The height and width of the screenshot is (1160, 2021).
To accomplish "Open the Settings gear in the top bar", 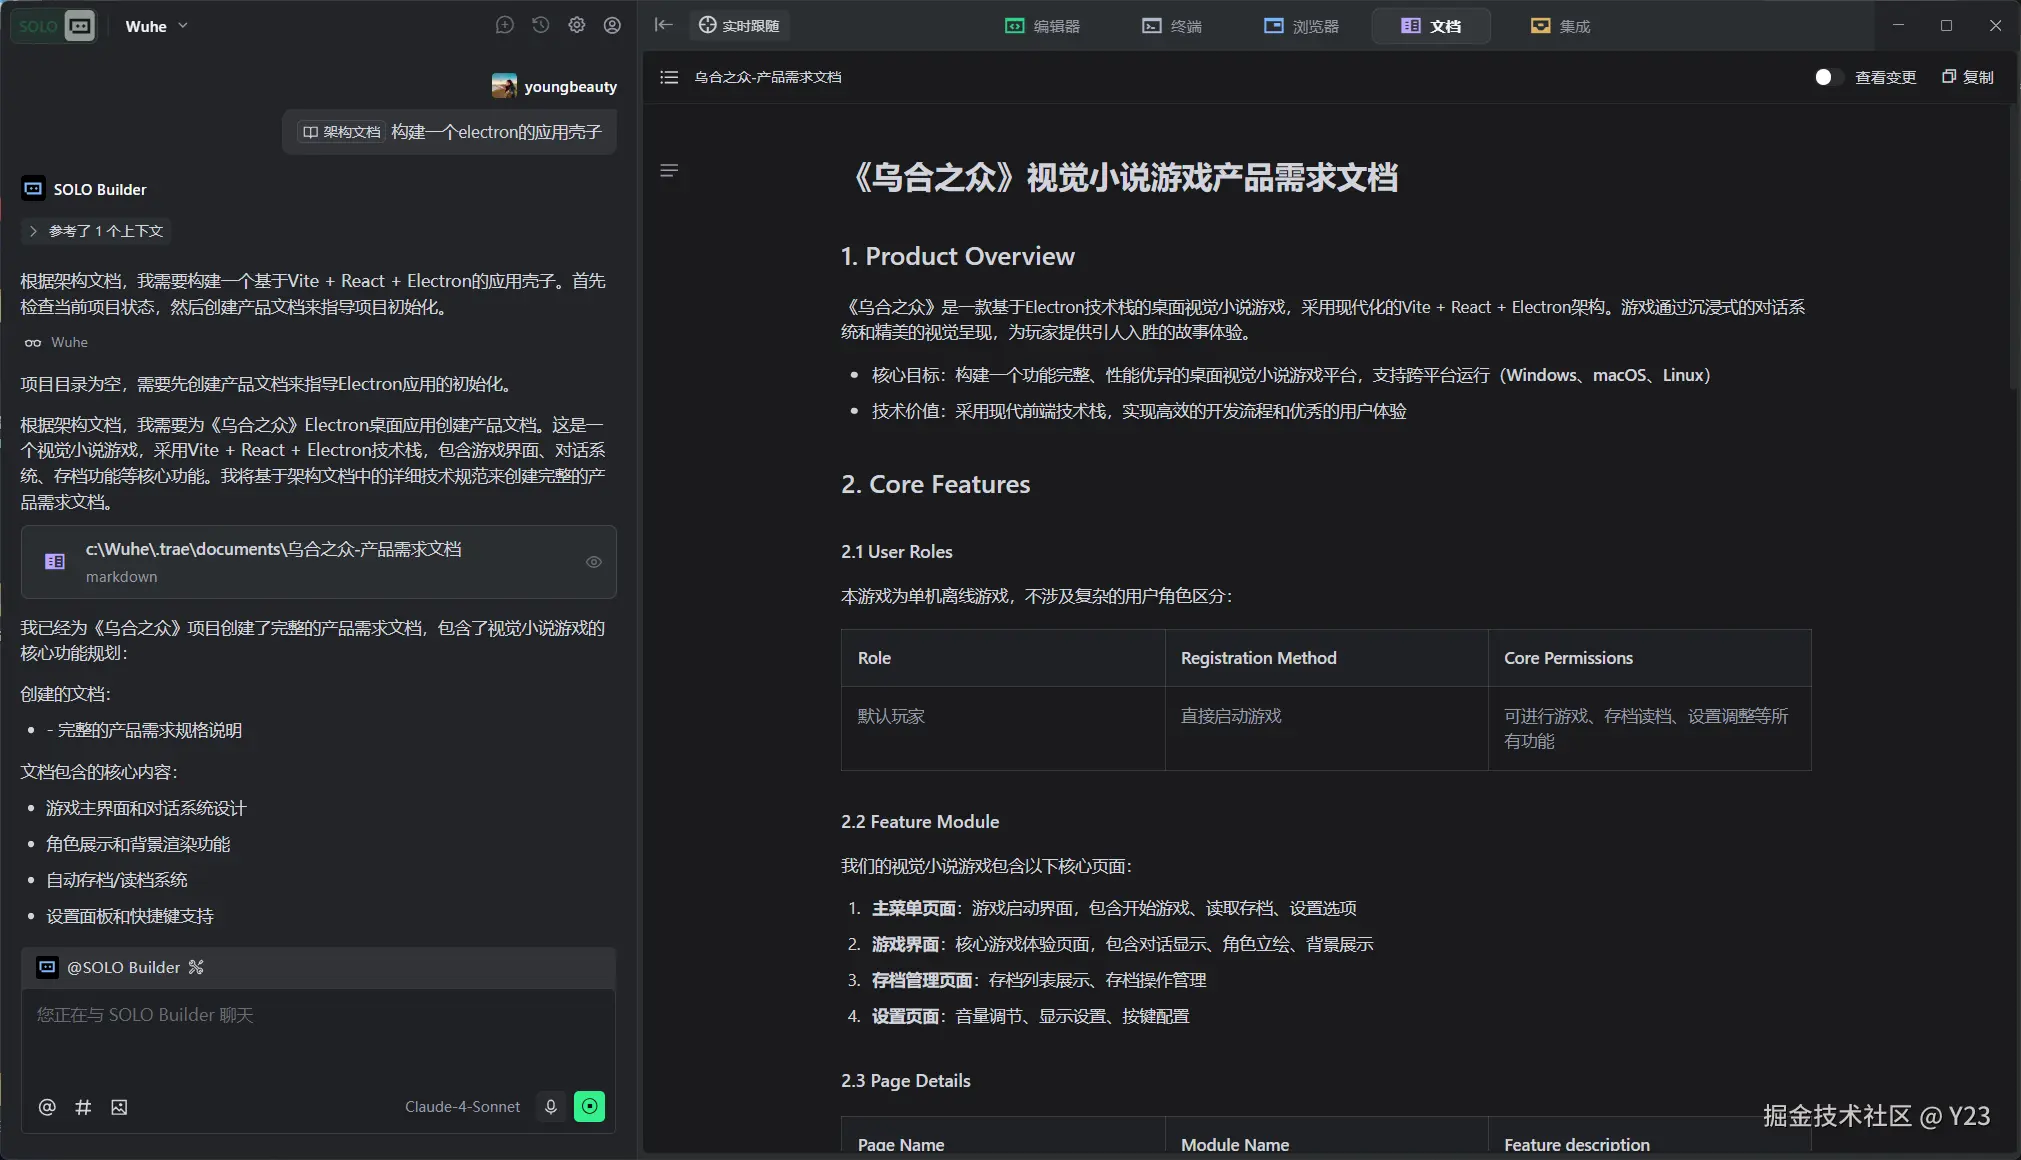I will pos(576,25).
